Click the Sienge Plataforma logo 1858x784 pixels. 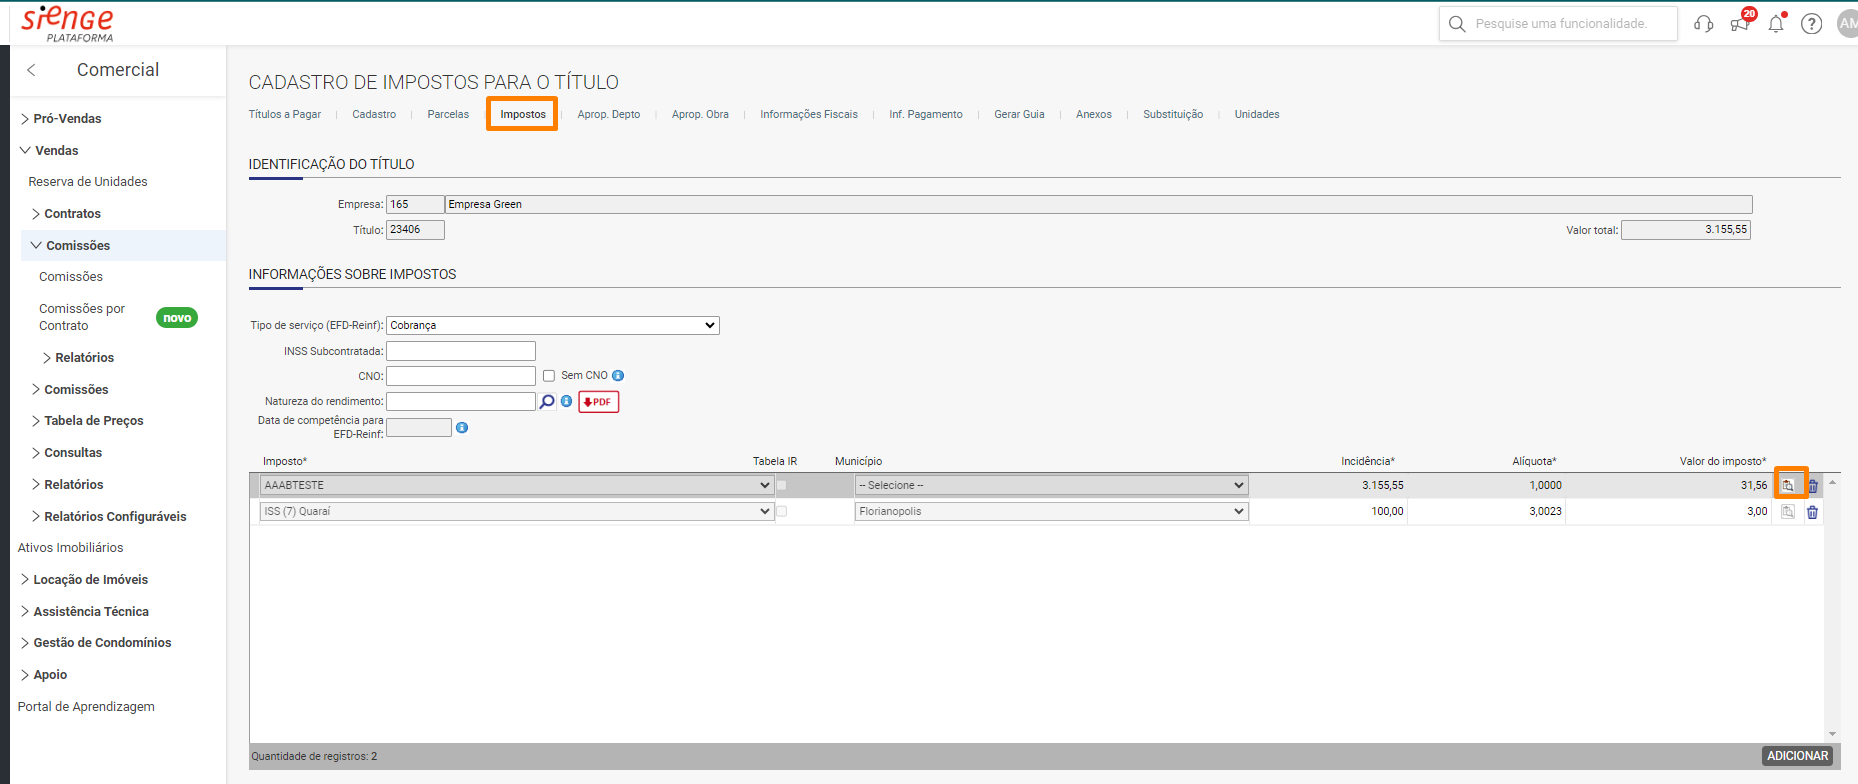click(68, 23)
